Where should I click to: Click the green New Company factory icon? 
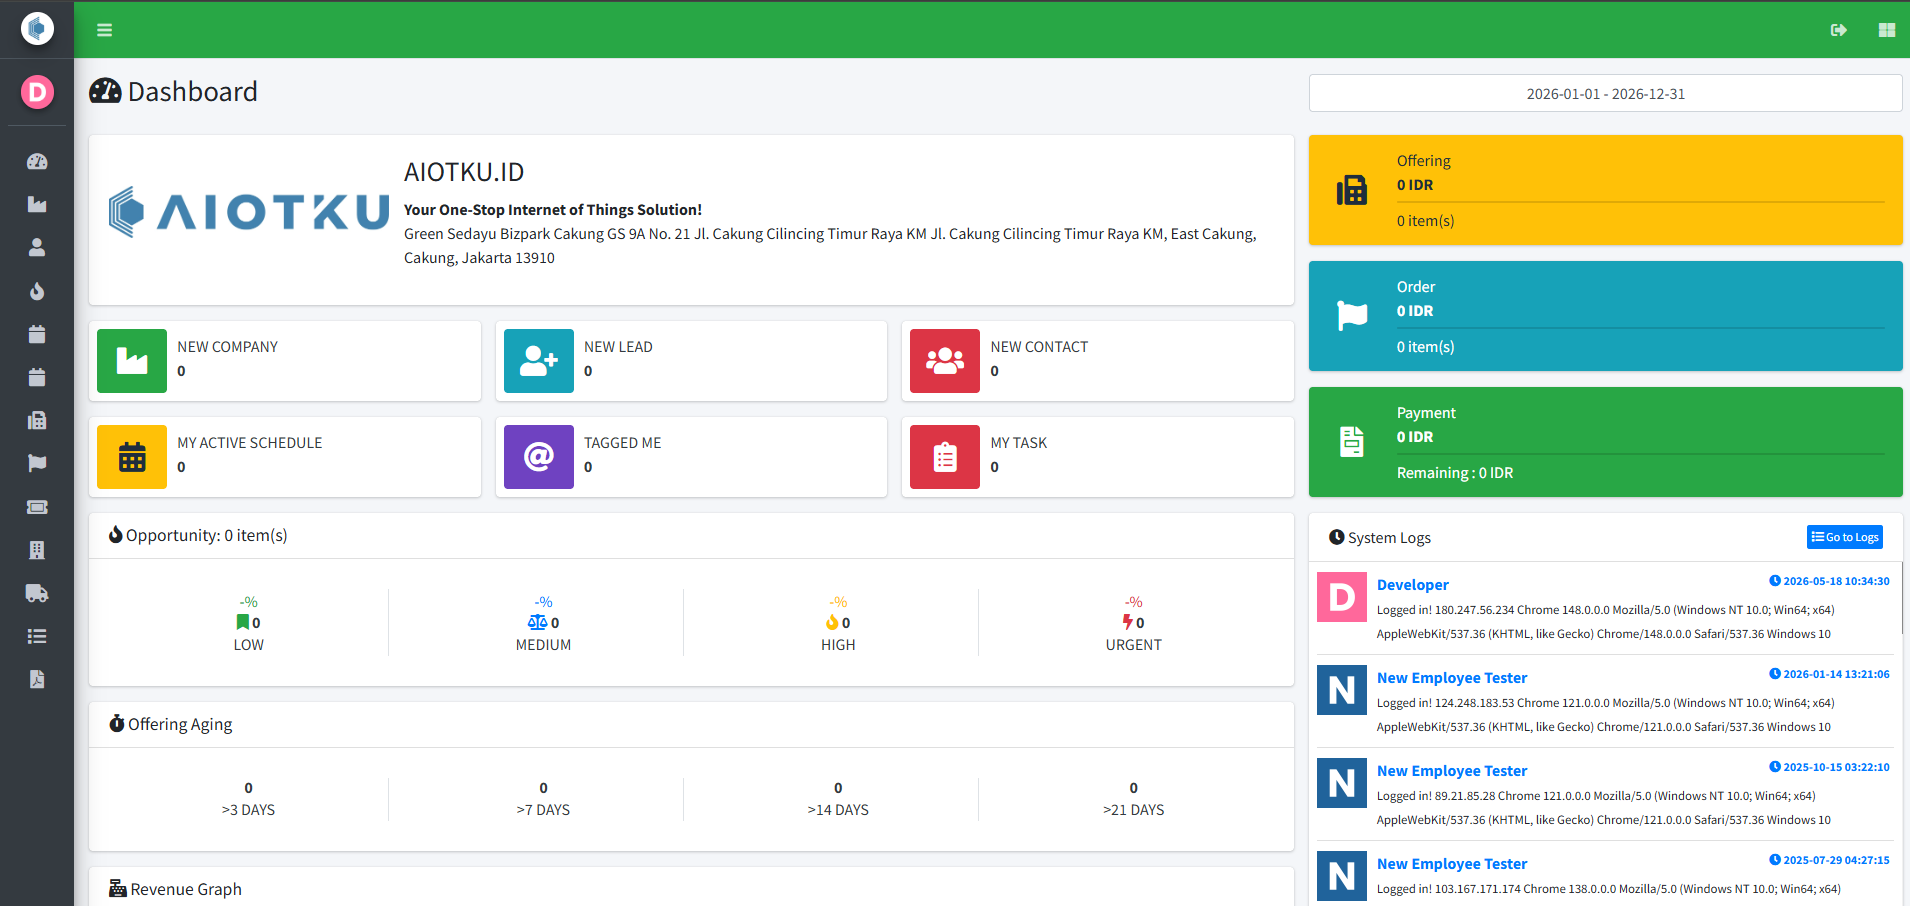tap(132, 361)
